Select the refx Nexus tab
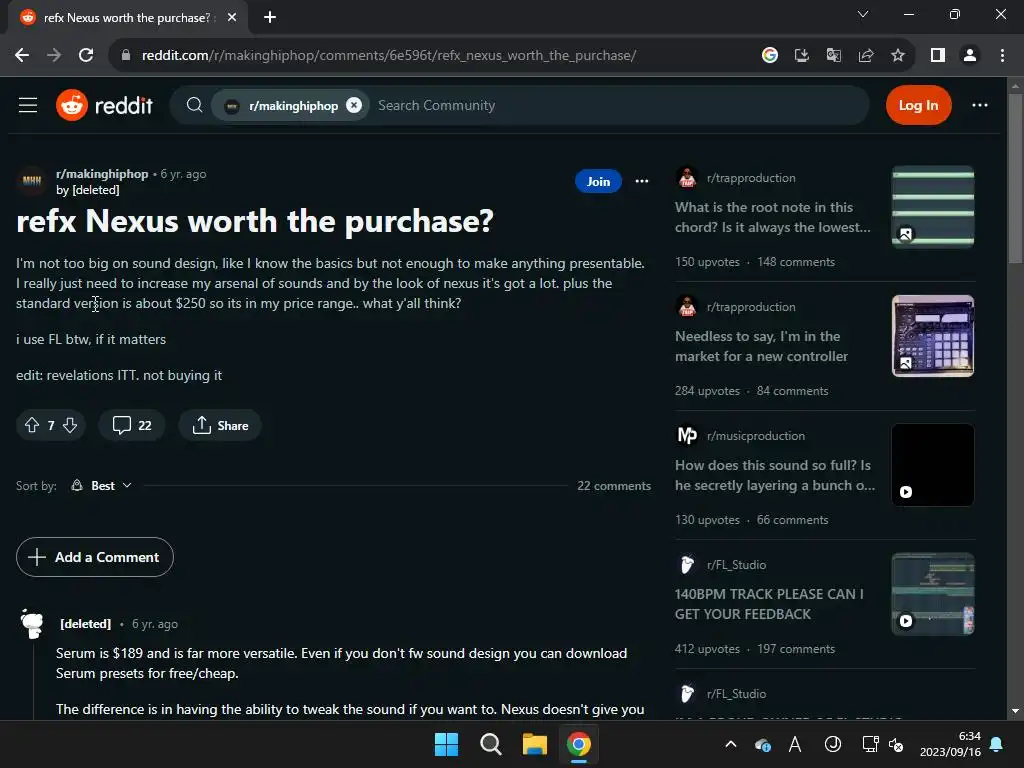Image resolution: width=1024 pixels, height=768 pixels. pos(129,18)
